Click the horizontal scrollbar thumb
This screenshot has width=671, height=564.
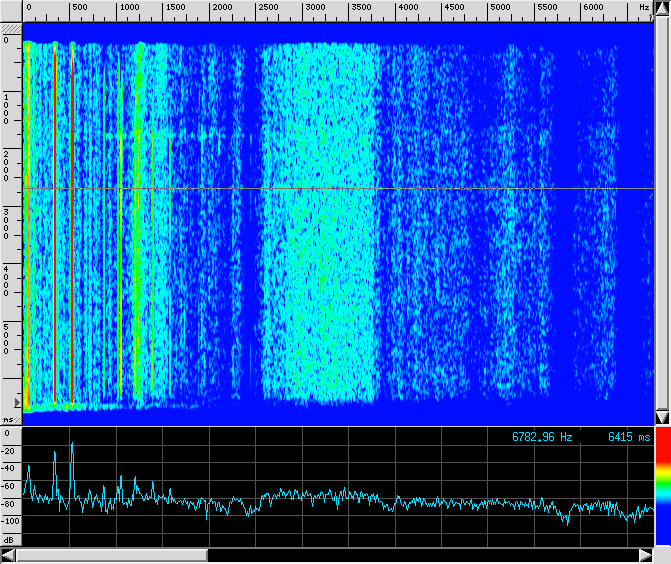(x=110, y=555)
